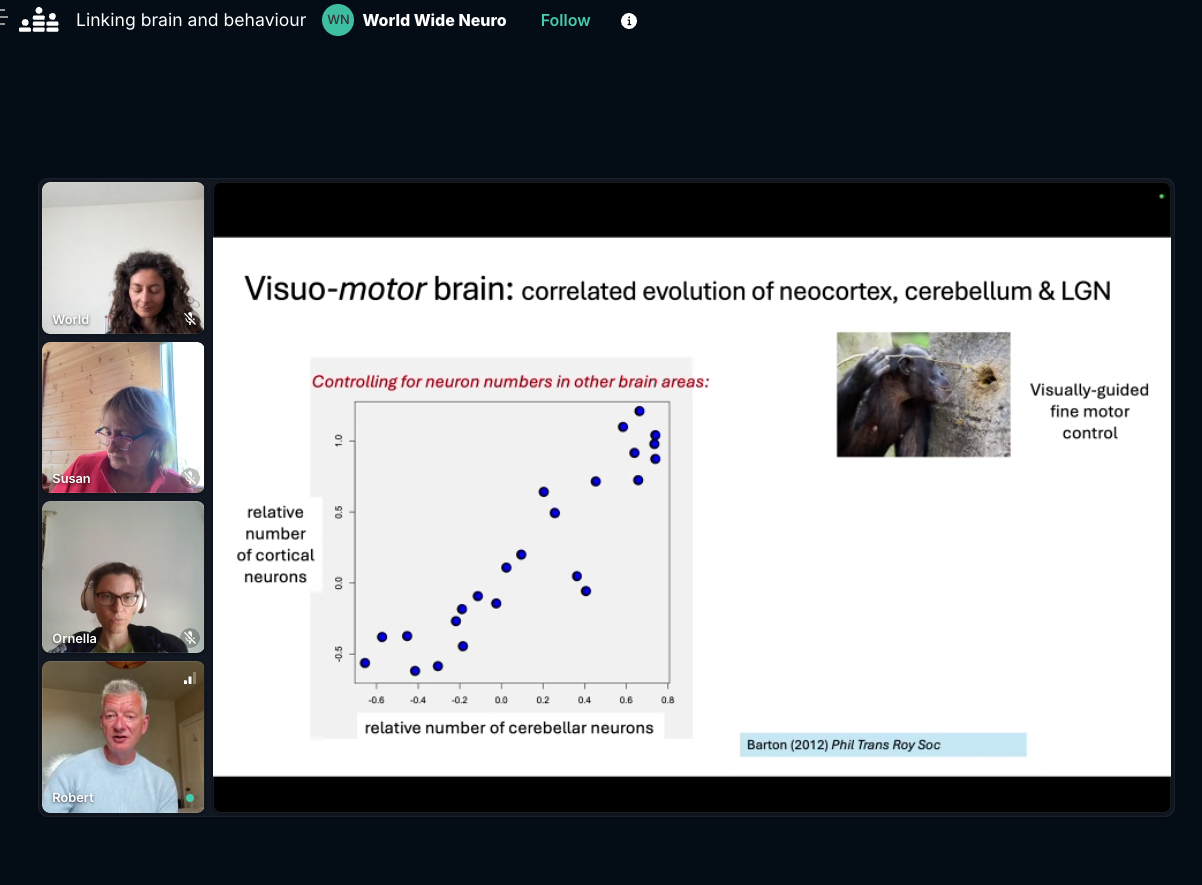Select World's video thumbnail
This screenshot has width=1202, height=885.
click(x=123, y=257)
